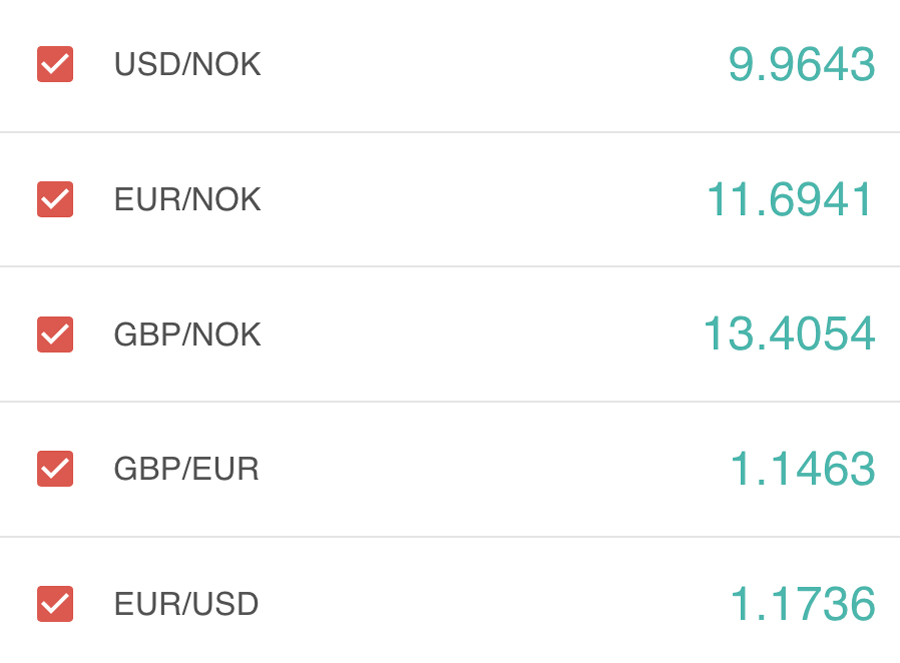Click blank space in the USD/NOK row
This screenshot has height=663, width=900.
tap(480, 65)
